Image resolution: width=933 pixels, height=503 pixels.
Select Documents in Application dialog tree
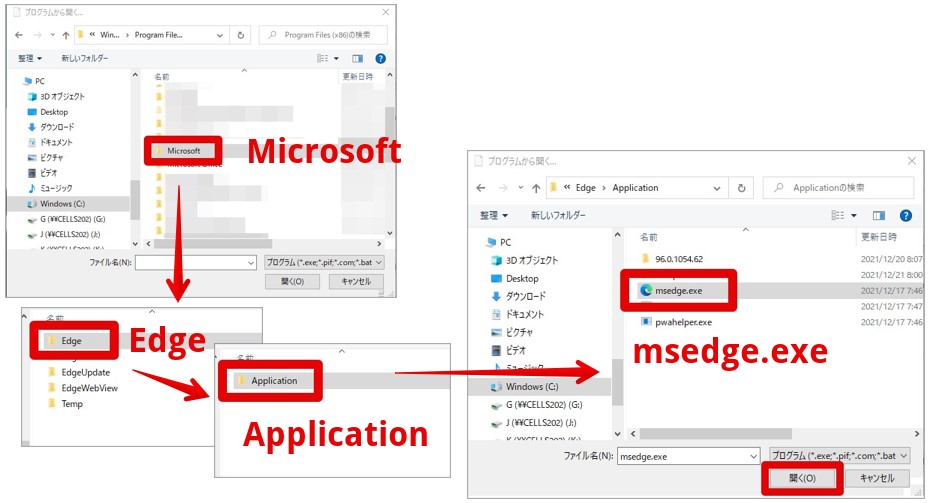tap(517, 314)
